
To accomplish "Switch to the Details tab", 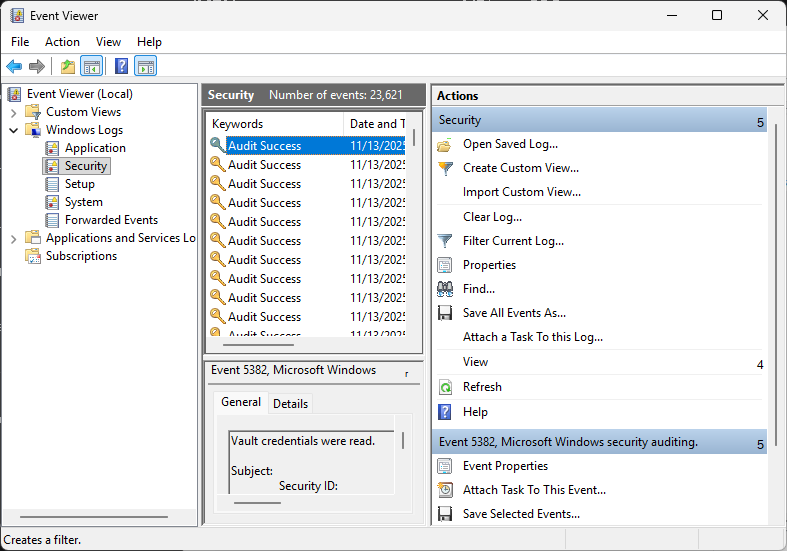I will [290, 403].
